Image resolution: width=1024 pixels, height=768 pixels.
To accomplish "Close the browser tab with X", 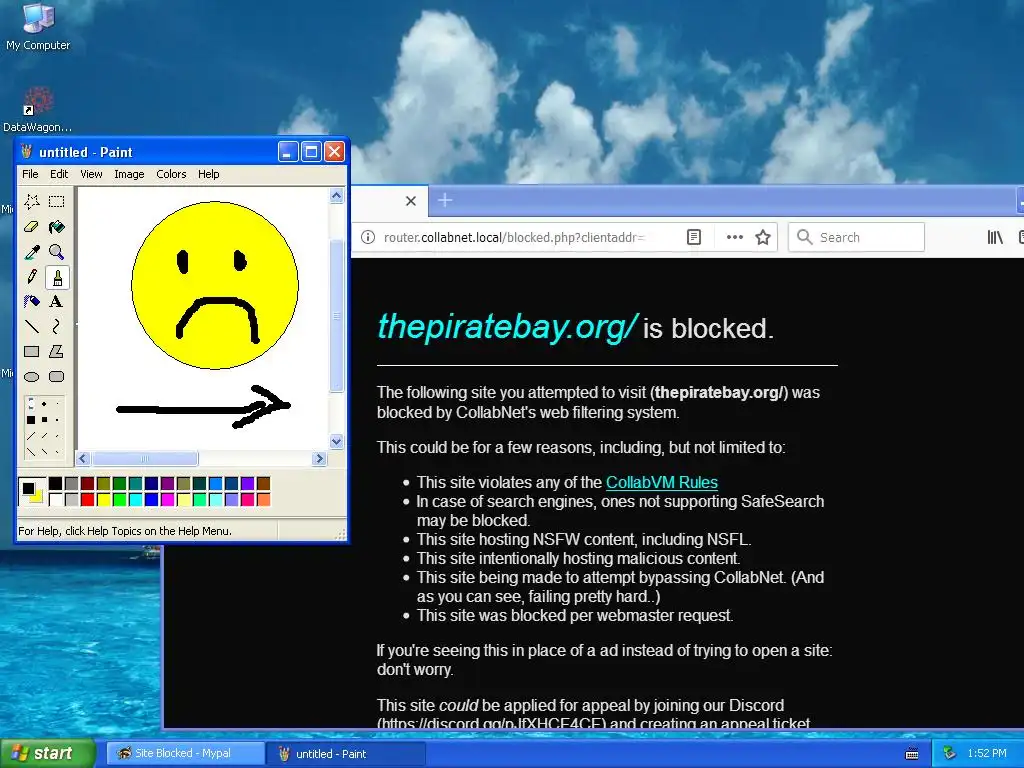I will coord(411,201).
